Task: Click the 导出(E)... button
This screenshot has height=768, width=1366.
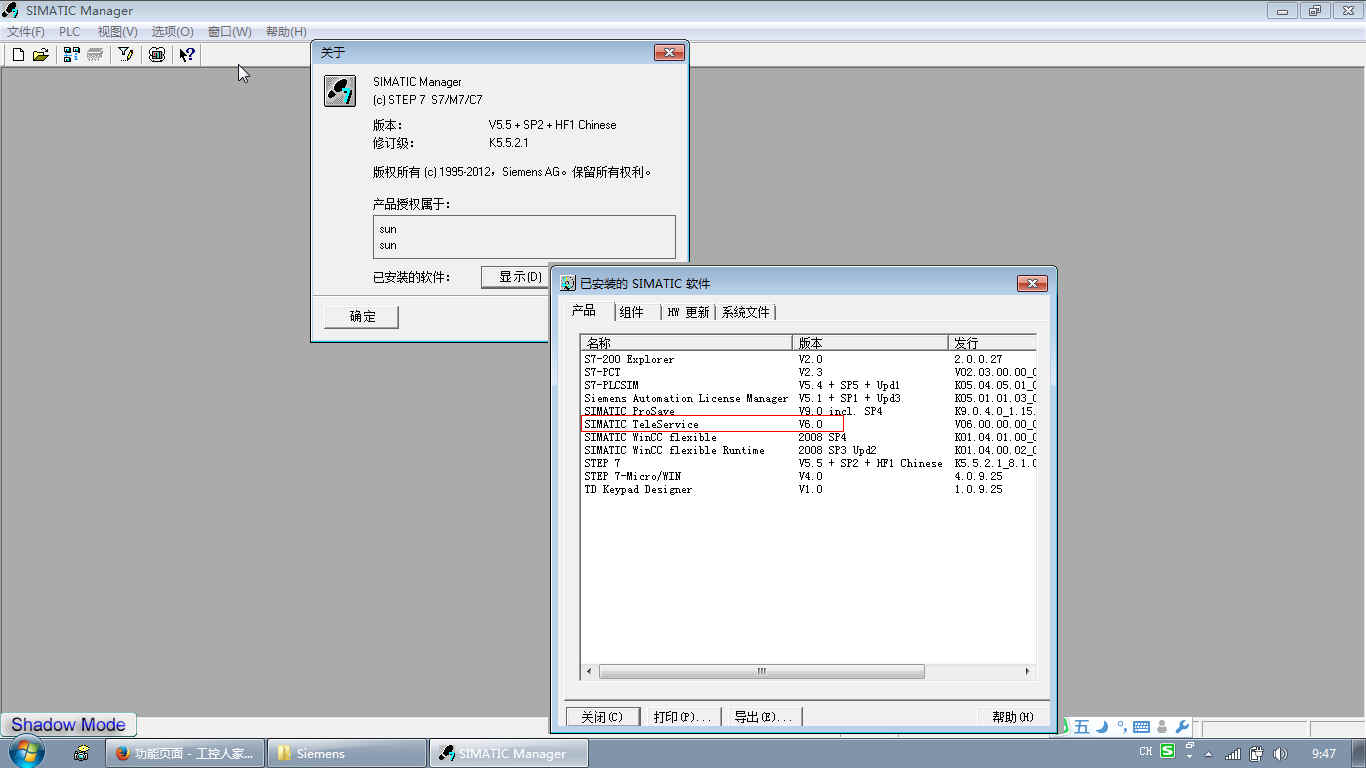Action: point(763,717)
